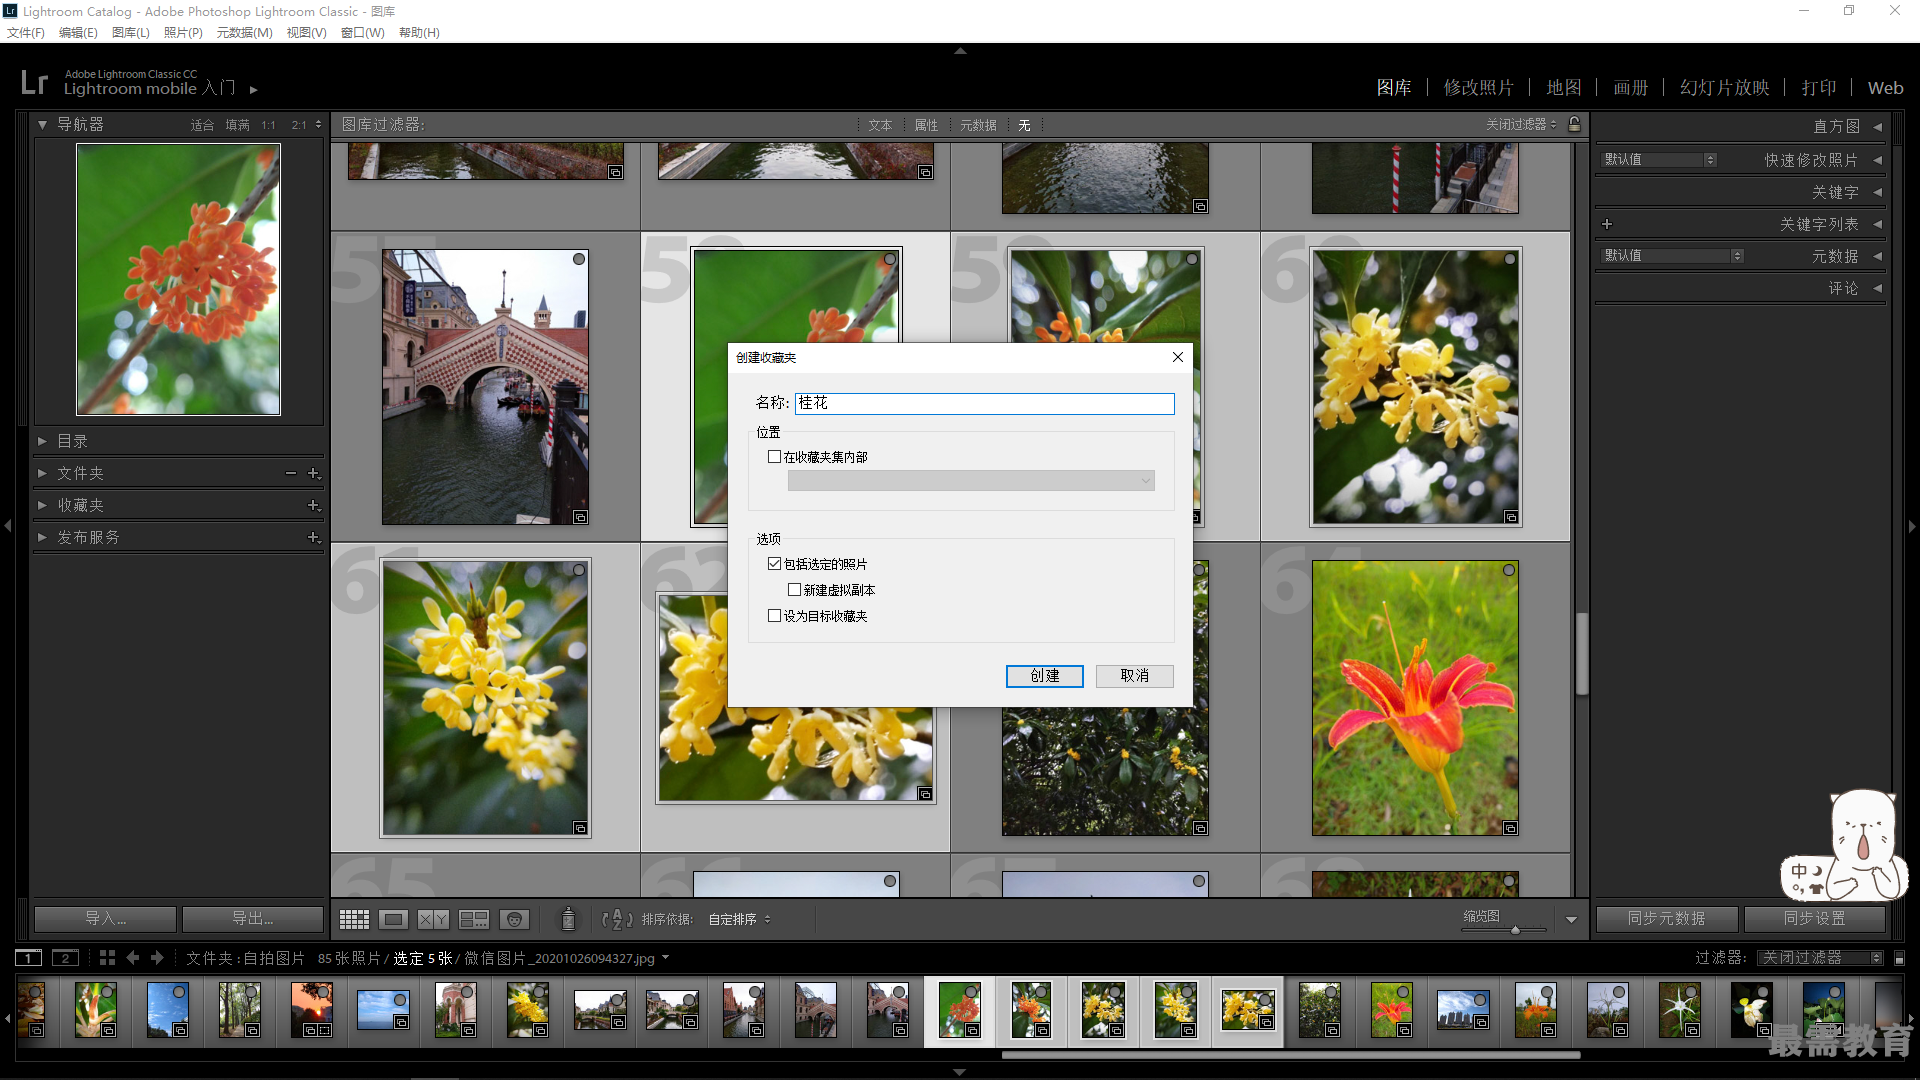Uncheck 'Include selected photos' checkbox
The width and height of the screenshot is (1920, 1080).
coord(774,564)
